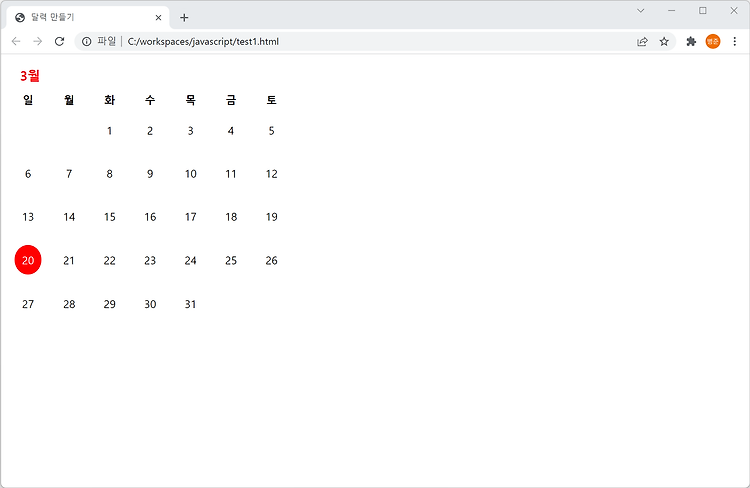This screenshot has width=750, height=488.
Task: Close the Chrome window
Action: click(734, 11)
